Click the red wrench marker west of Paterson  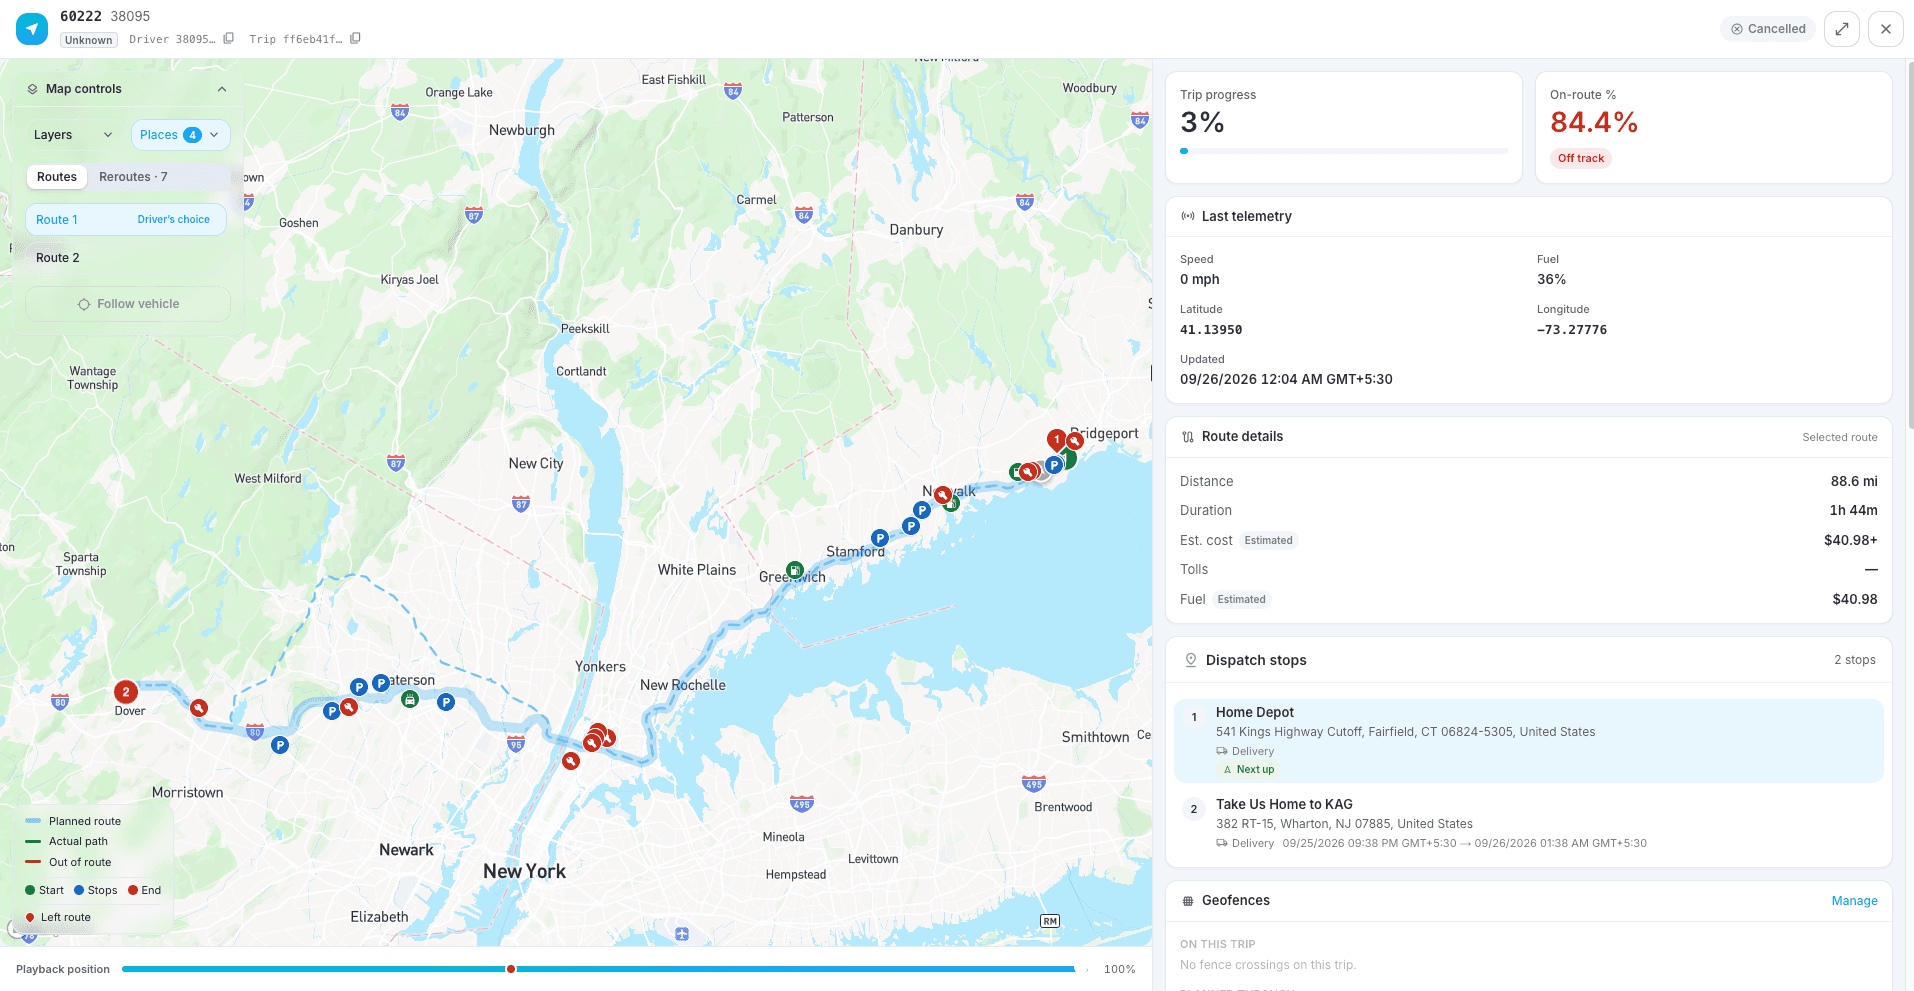coord(349,707)
